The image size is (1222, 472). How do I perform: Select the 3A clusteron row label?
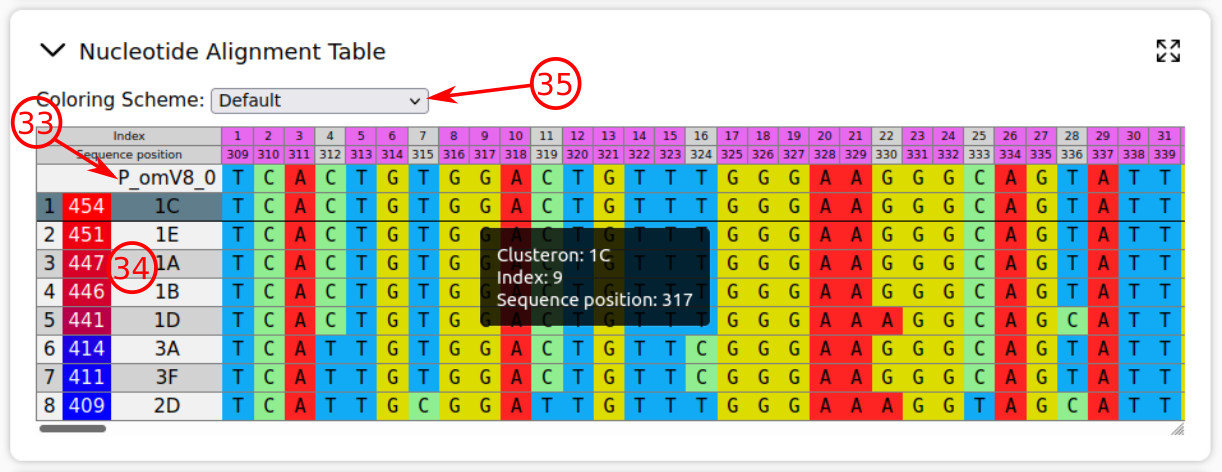click(x=166, y=349)
